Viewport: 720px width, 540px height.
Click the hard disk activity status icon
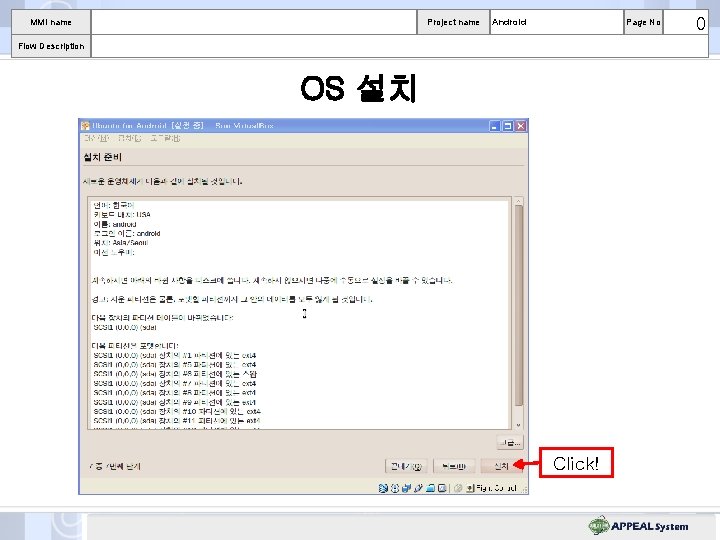[383, 488]
